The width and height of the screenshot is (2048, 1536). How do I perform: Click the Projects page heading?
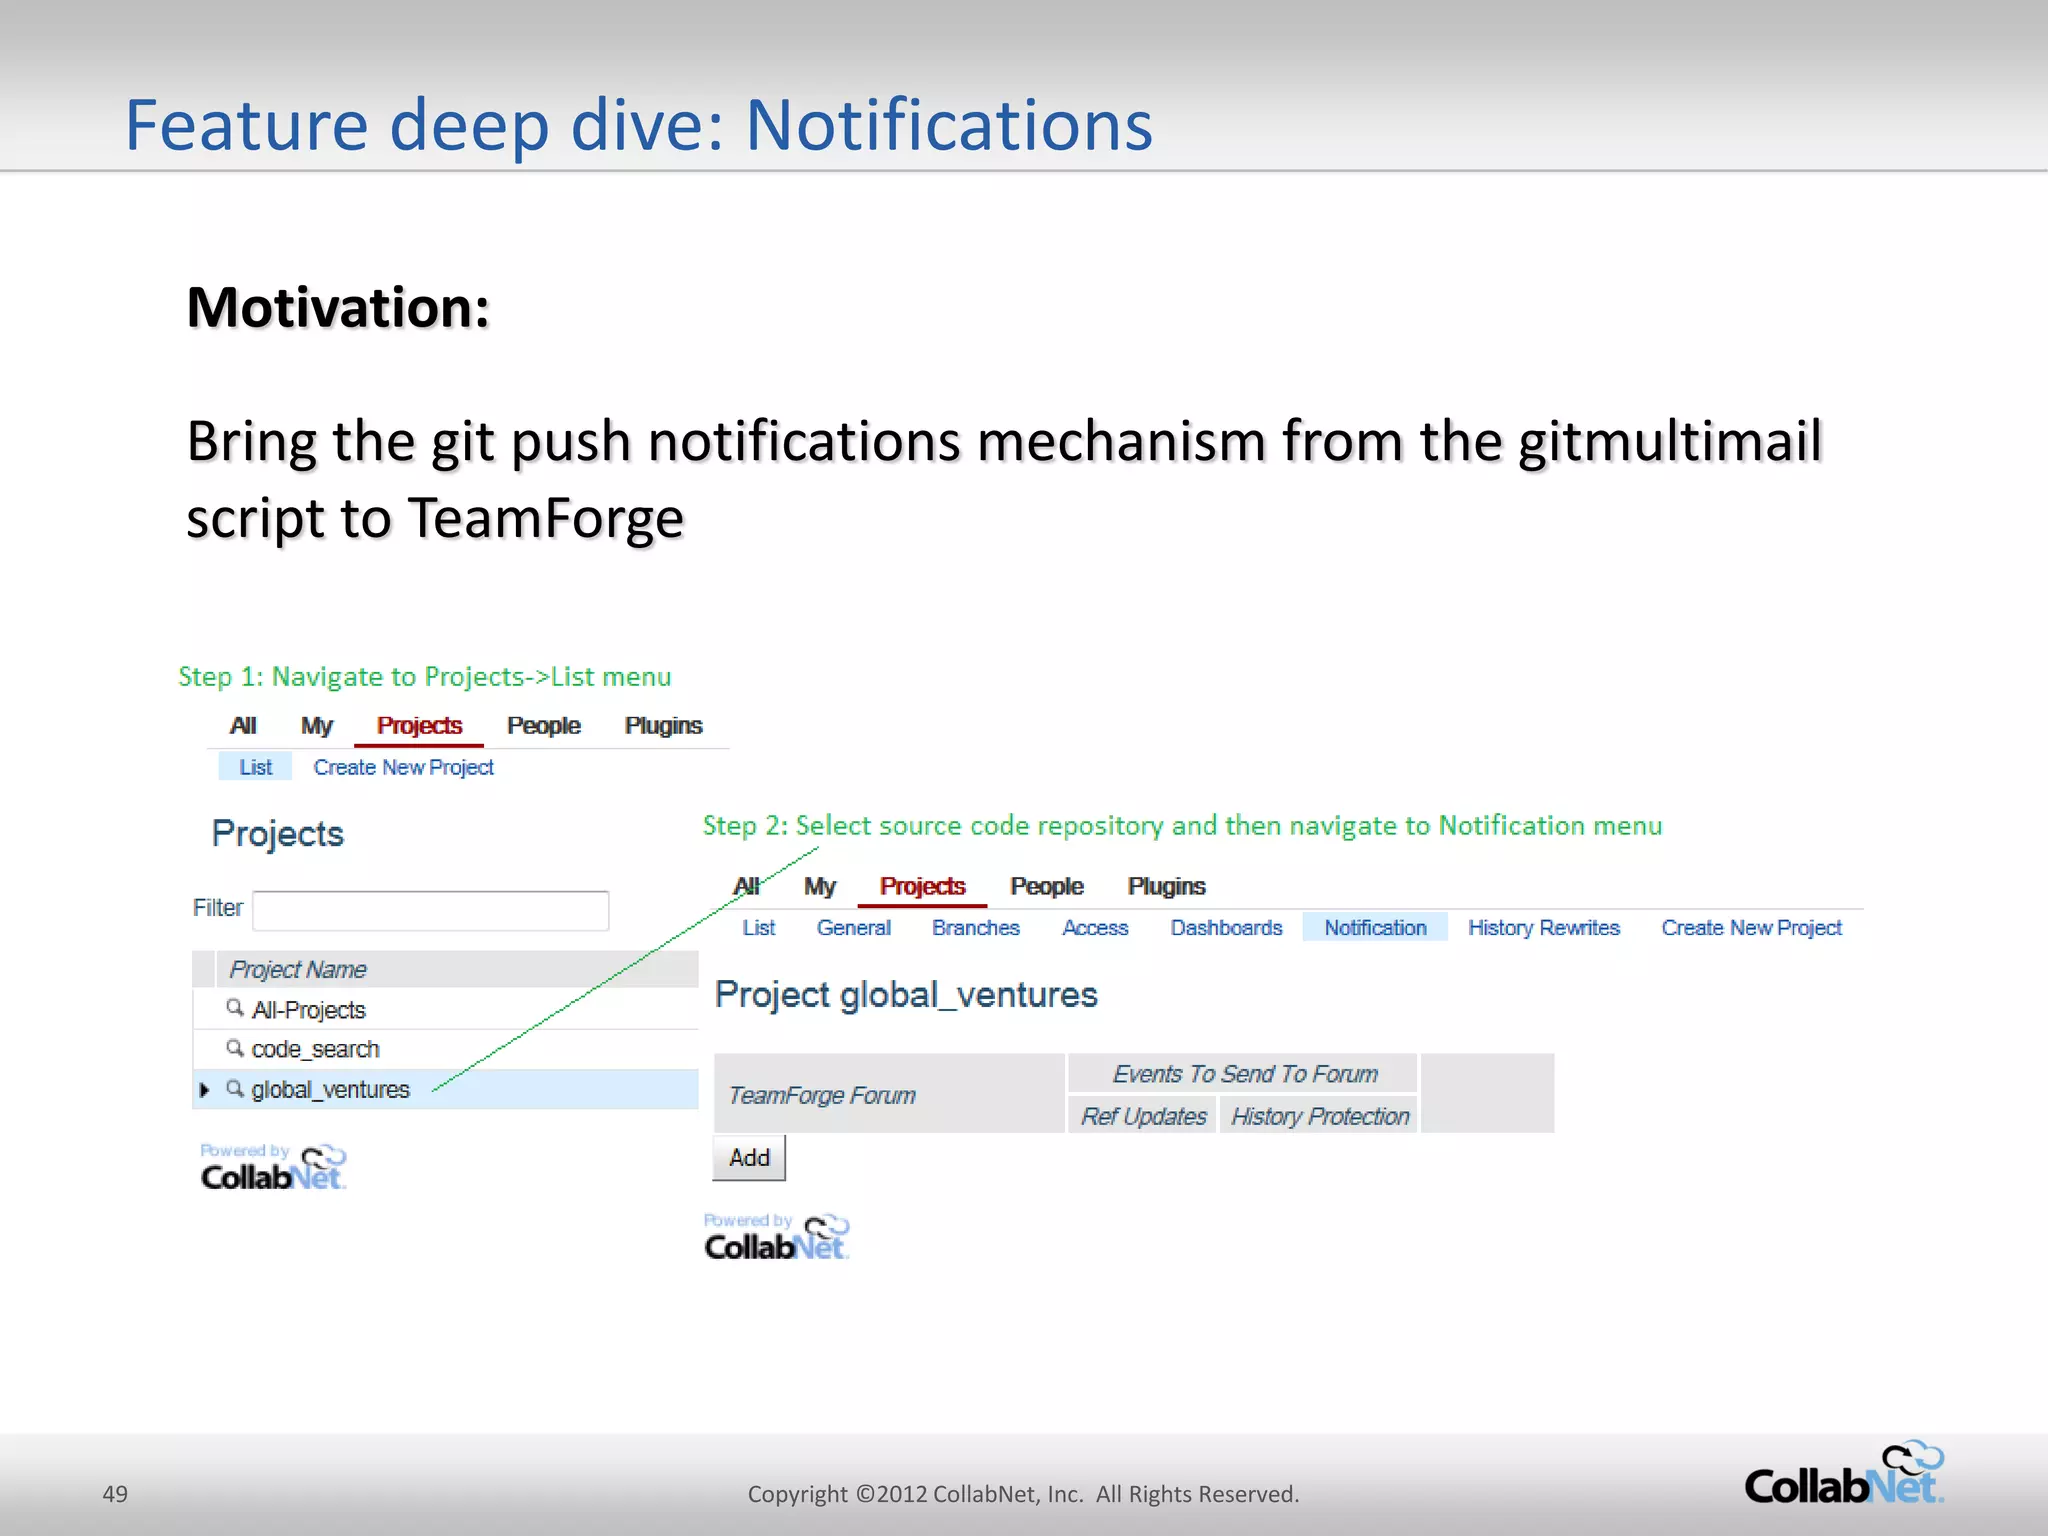pyautogui.click(x=277, y=834)
